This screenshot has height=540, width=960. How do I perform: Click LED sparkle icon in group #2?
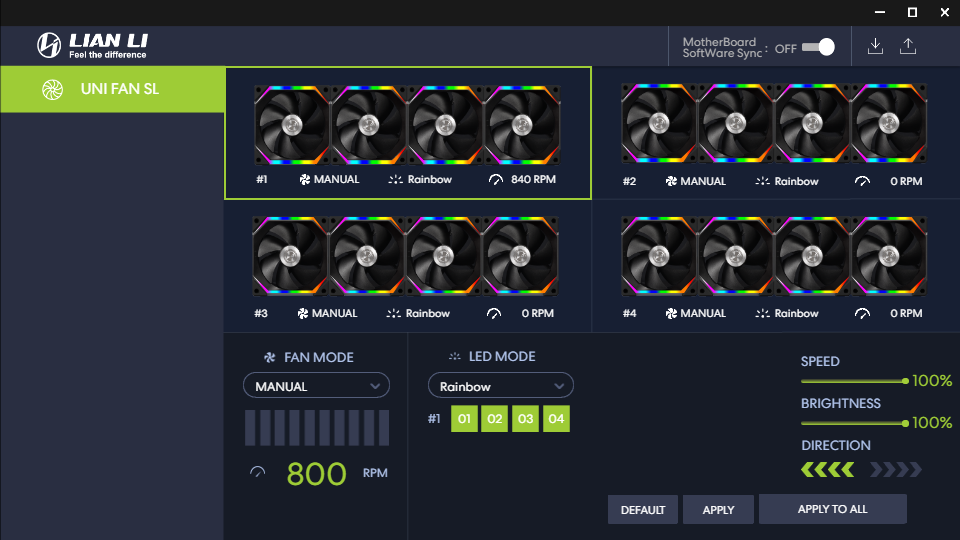click(x=762, y=181)
